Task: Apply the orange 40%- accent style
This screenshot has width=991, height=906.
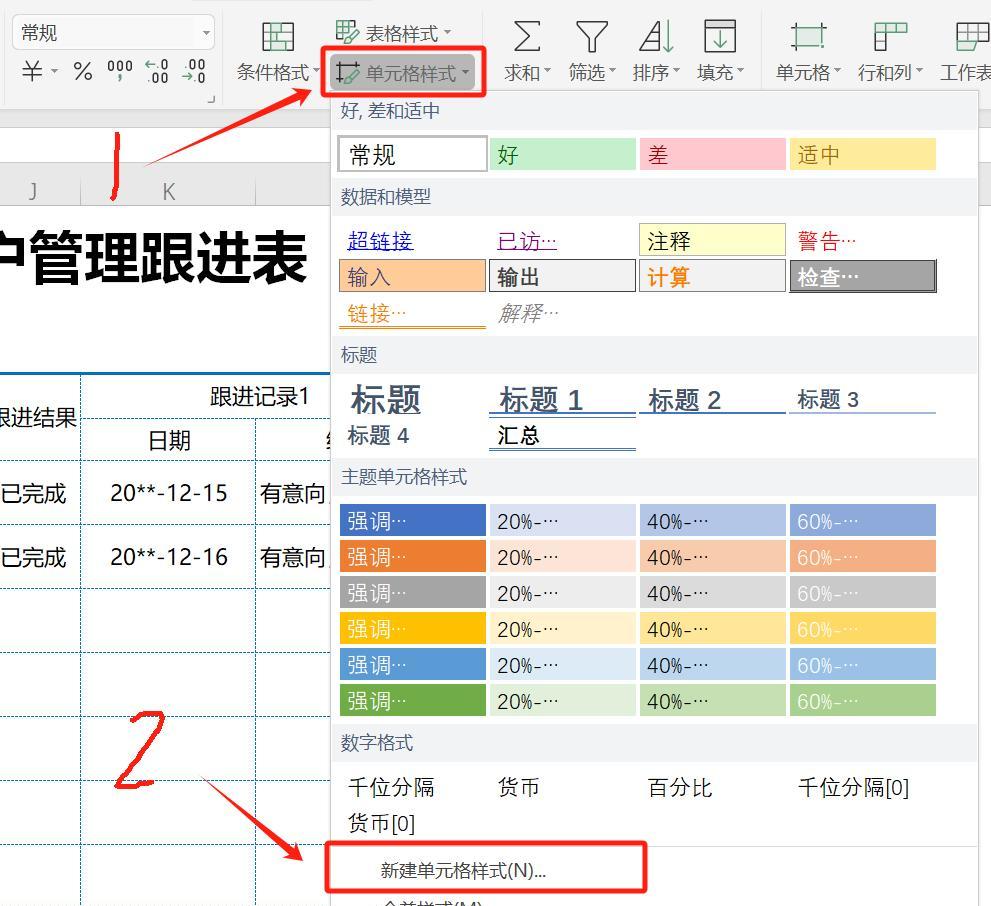Action: tap(712, 557)
